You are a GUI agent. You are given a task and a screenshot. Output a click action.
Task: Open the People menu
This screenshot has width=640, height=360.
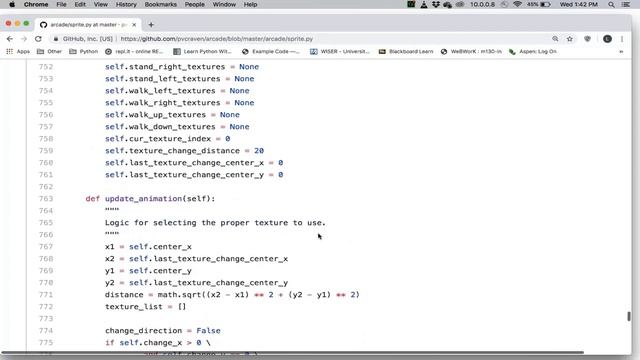[x=194, y=4]
